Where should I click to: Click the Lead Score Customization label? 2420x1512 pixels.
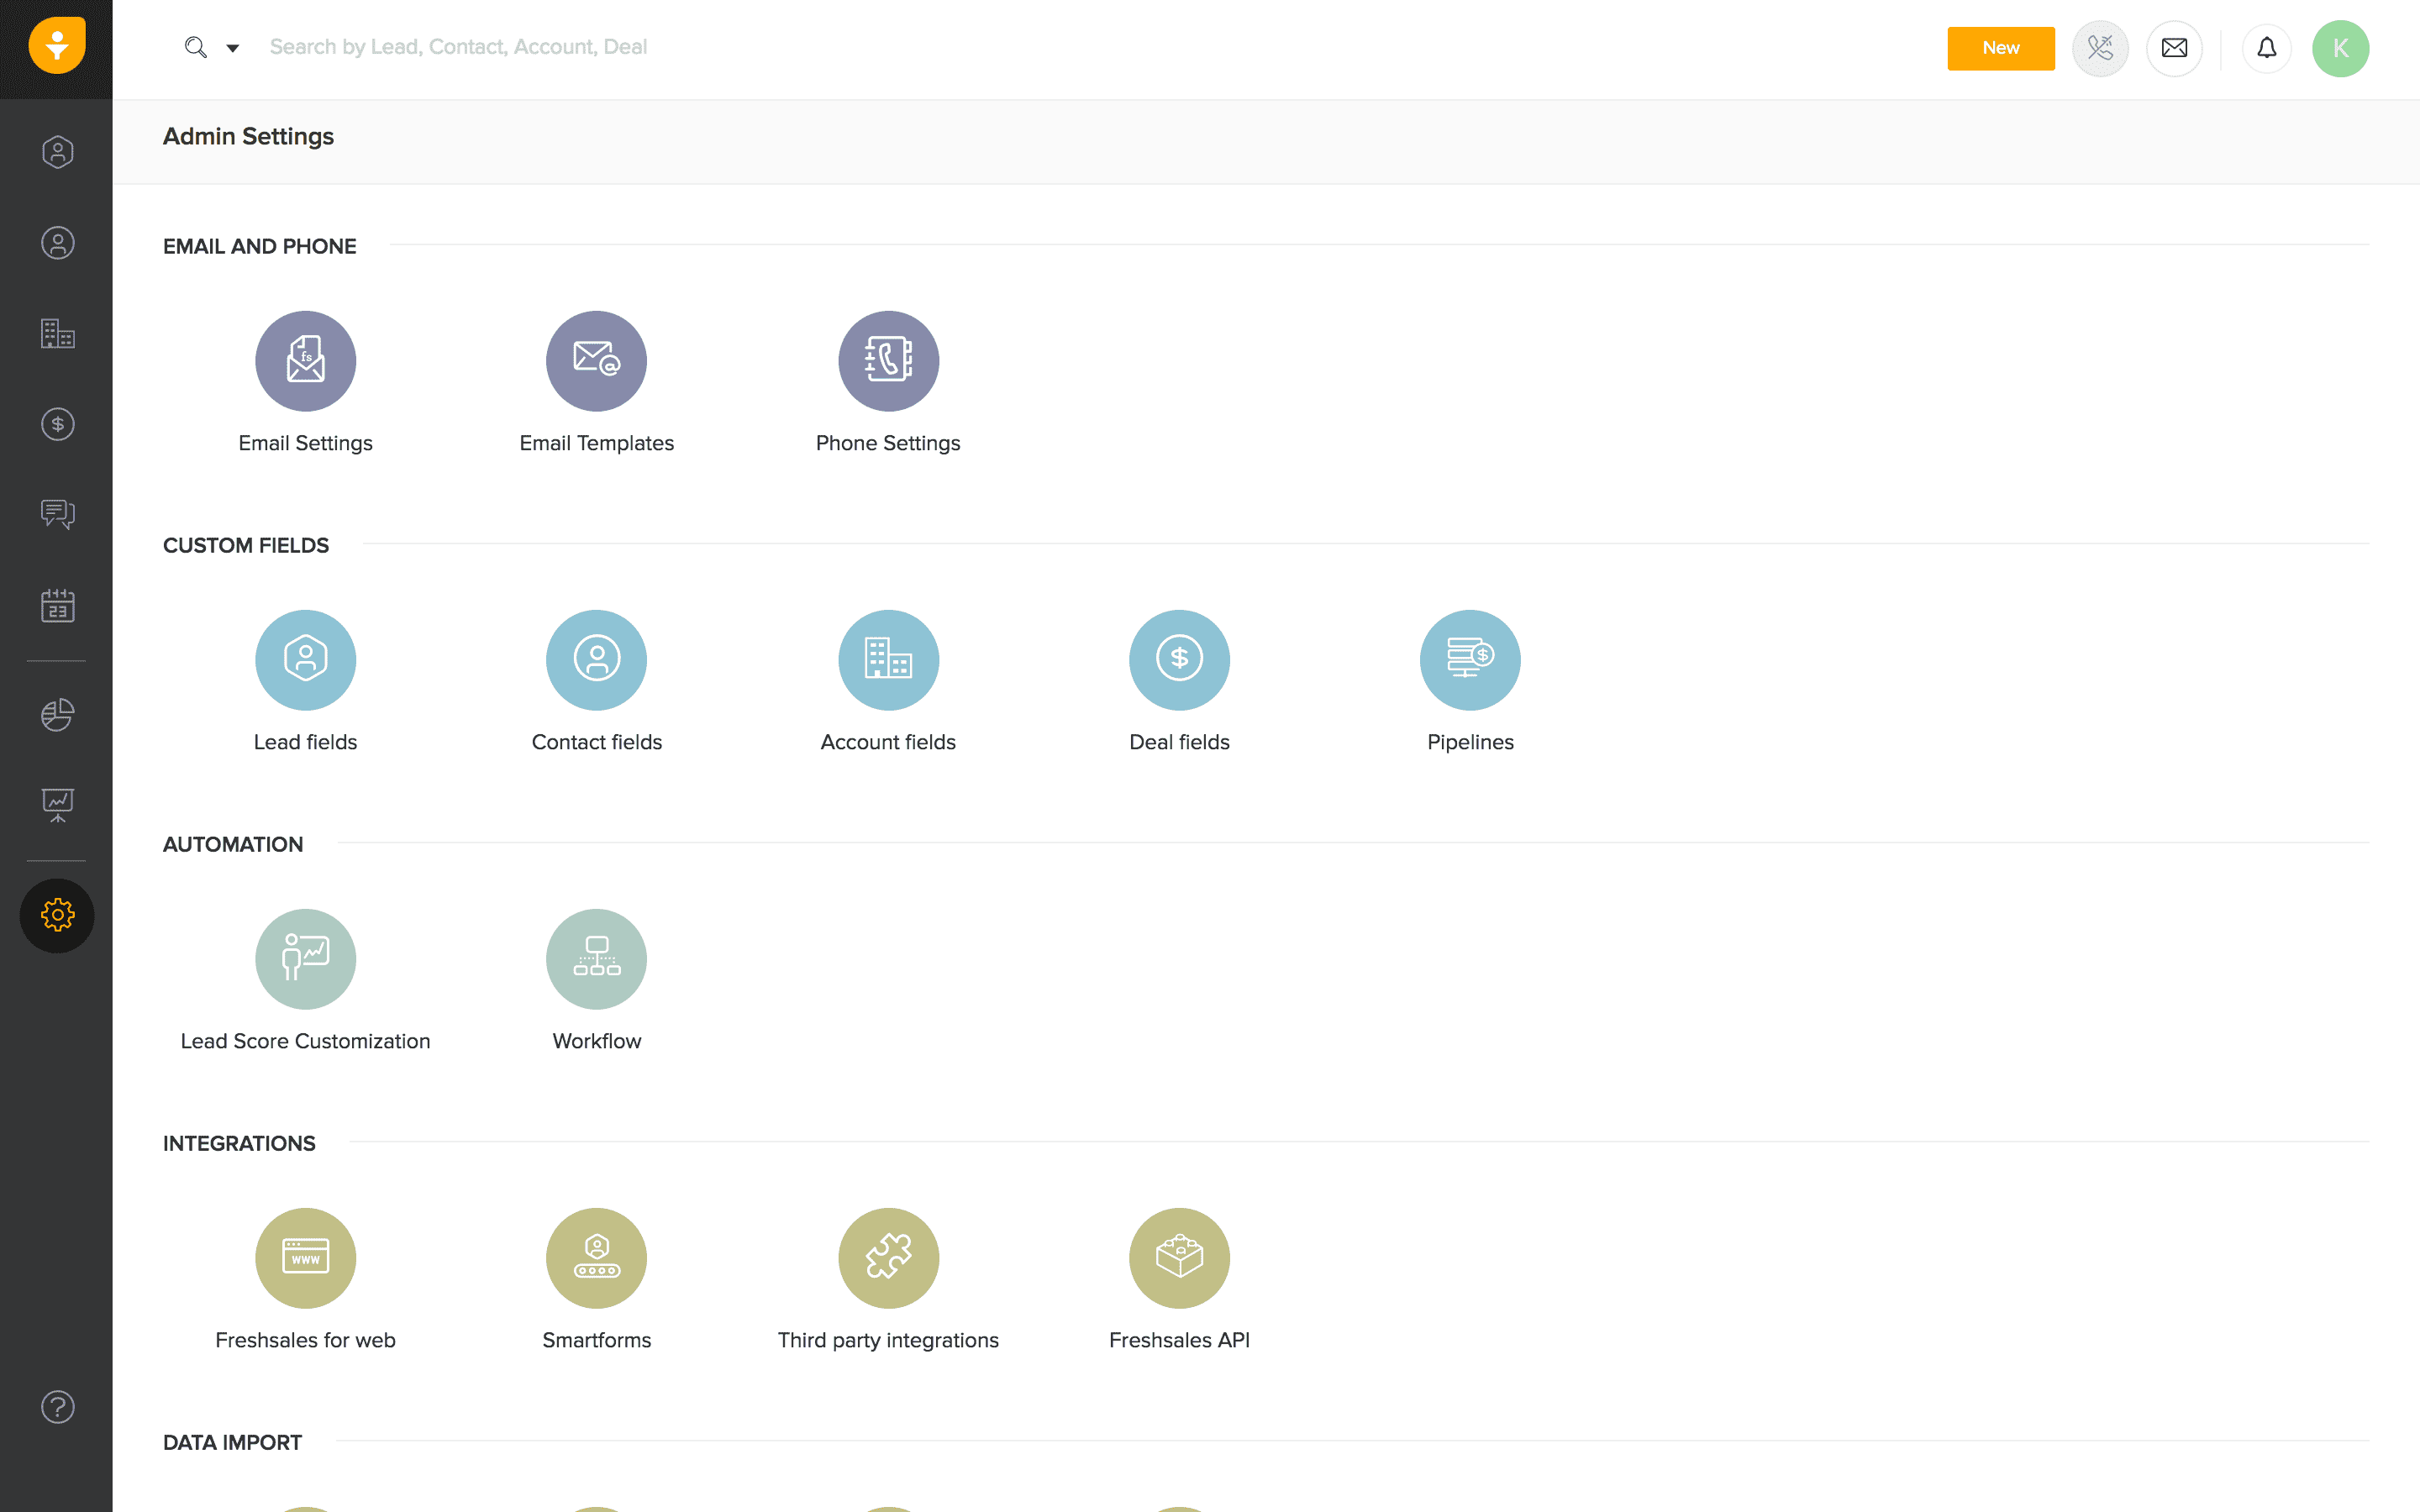click(305, 1041)
